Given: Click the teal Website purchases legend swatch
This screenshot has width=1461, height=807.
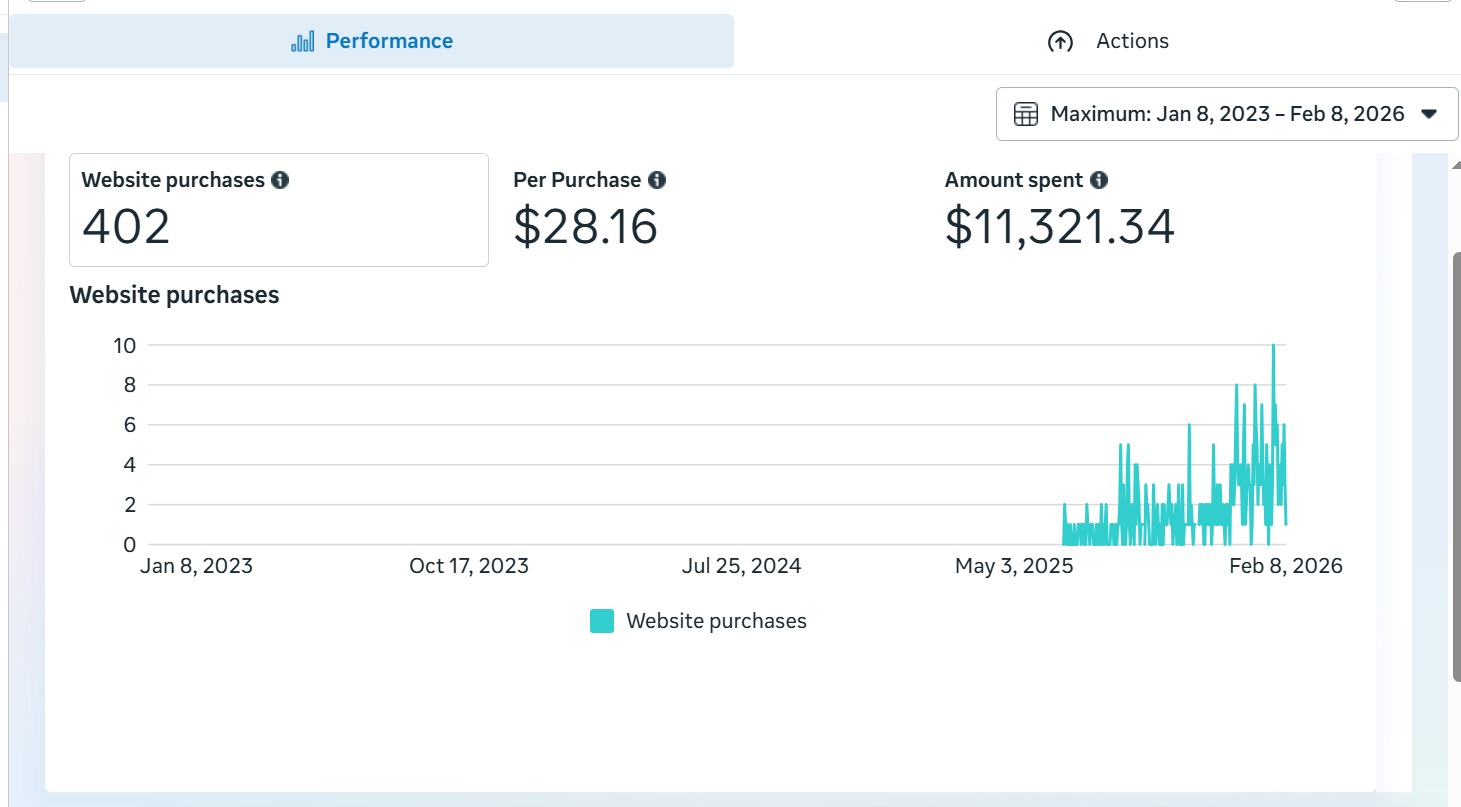Looking at the screenshot, I should click(602, 621).
